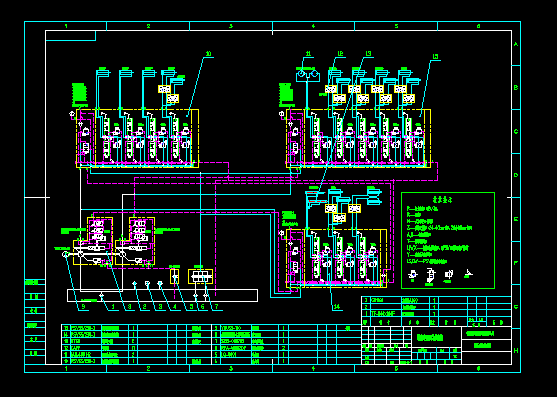Select yellow-boxed valve block above callout 6
This screenshot has height=397, width=557.
tap(200, 277)
